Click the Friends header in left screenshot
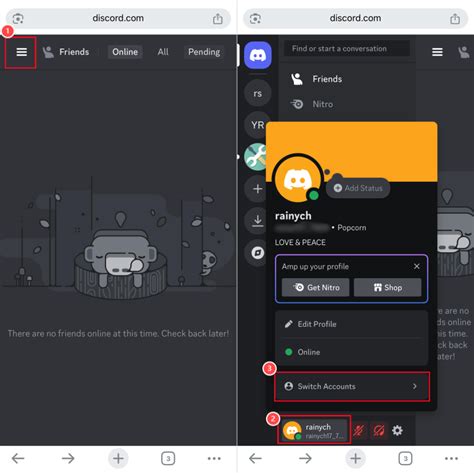Image resolution: width=474 pixels, height=473 pixels. click(x=66, y=52)
